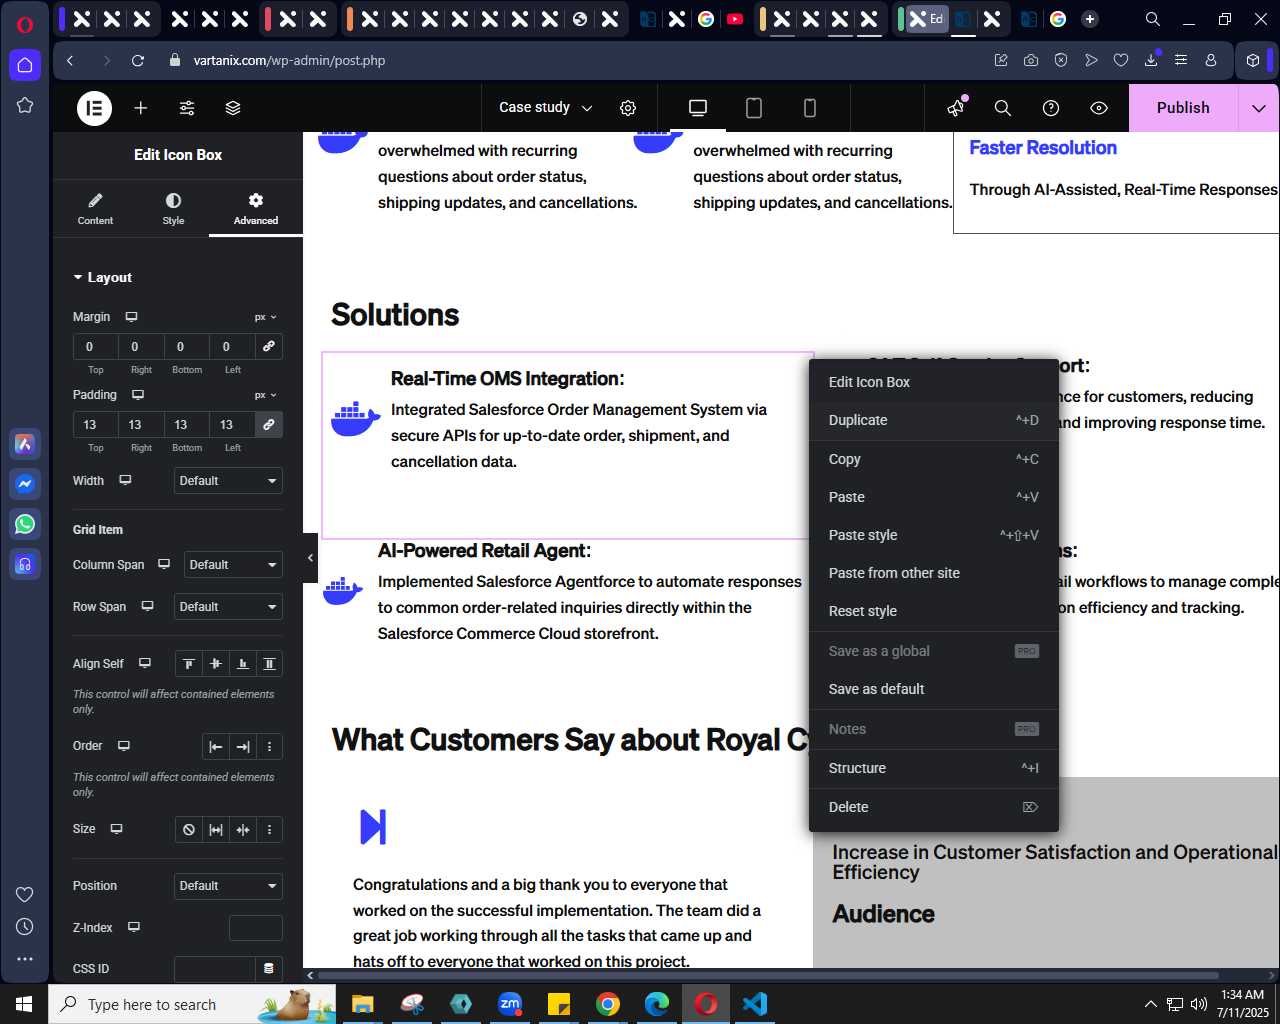1280x1024 pixels.
Task: Preview changes with eye icon
Action: tap(1099, 108)
